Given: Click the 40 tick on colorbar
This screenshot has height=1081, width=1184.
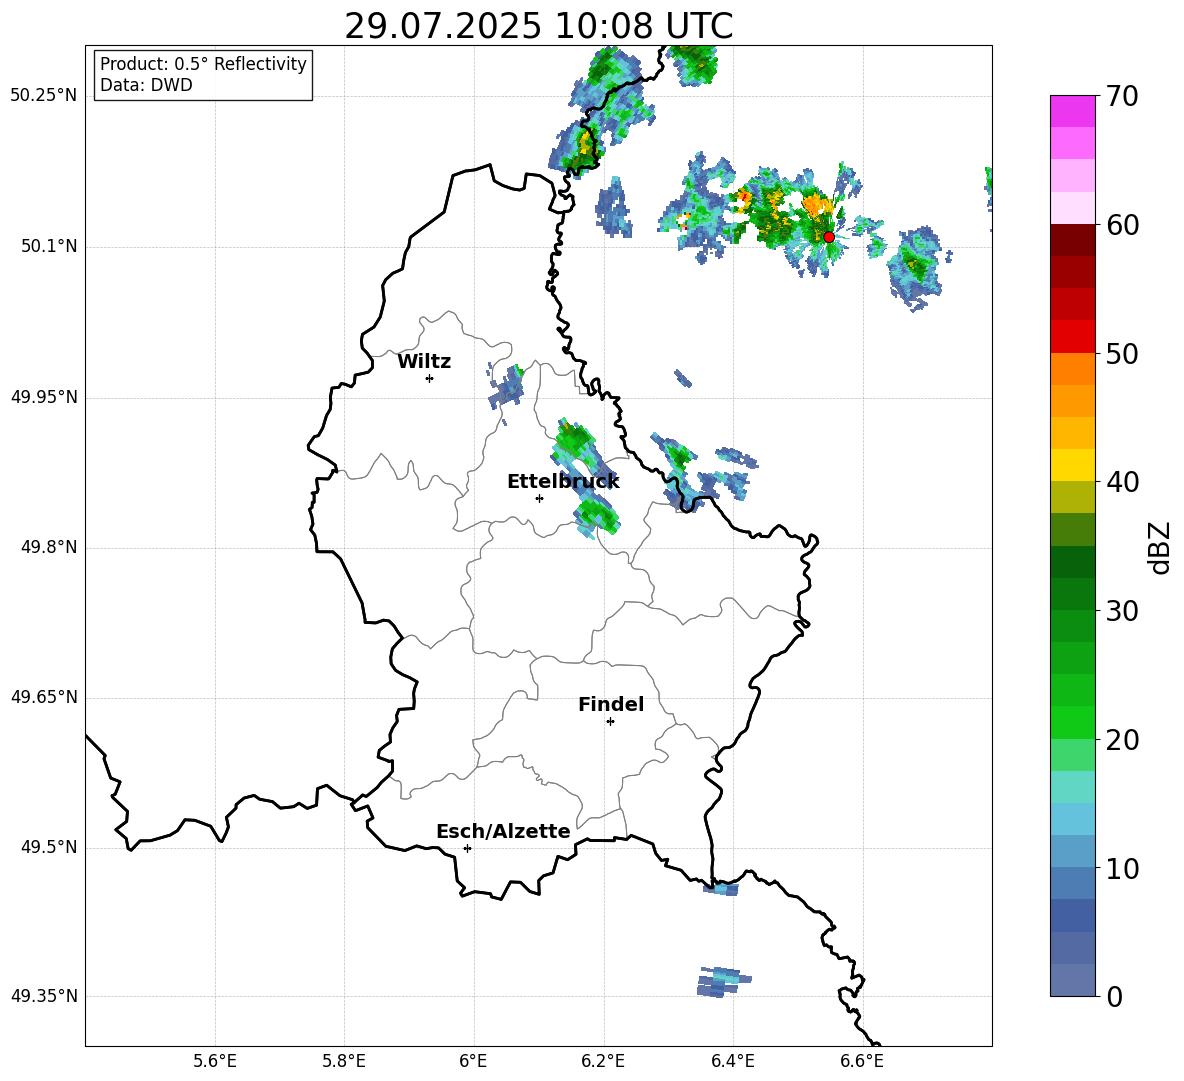Looking at the screenshot, I should [1122, 482].
